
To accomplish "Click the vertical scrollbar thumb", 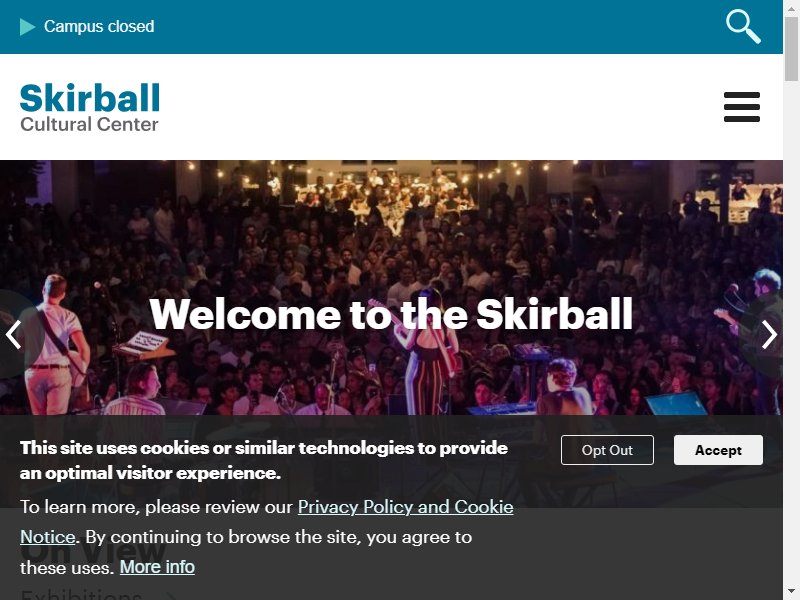I will 791,48.
